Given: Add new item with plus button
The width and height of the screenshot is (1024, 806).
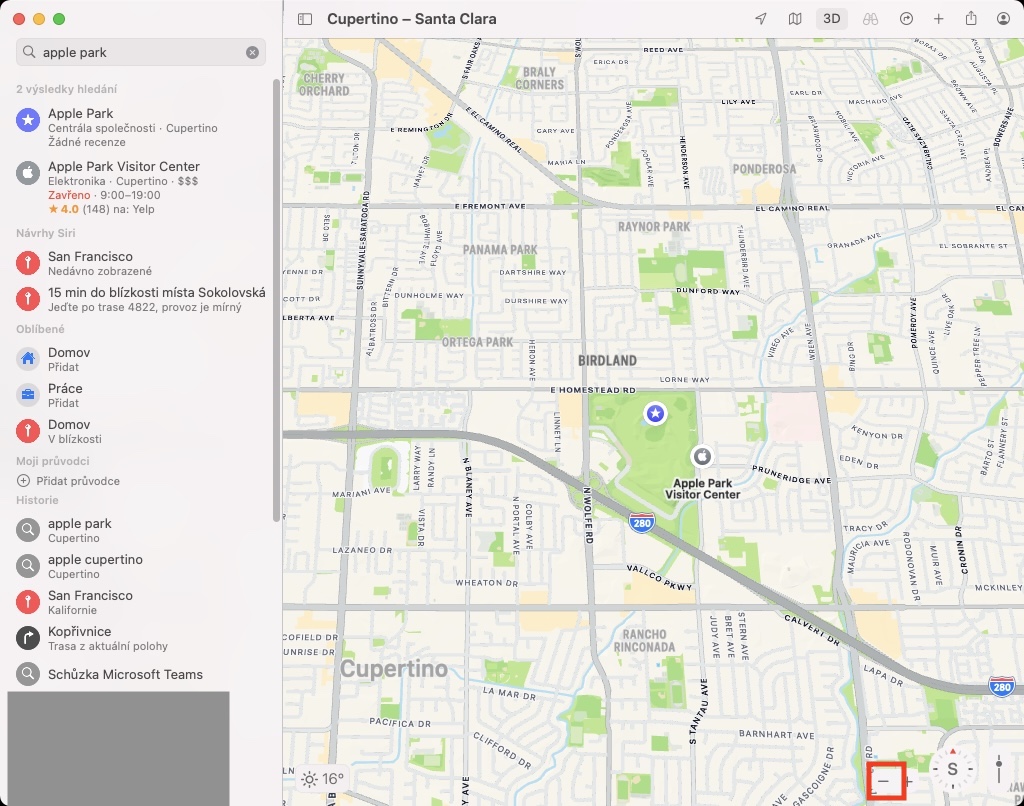Looking at the screenshot, I should 938,19.
